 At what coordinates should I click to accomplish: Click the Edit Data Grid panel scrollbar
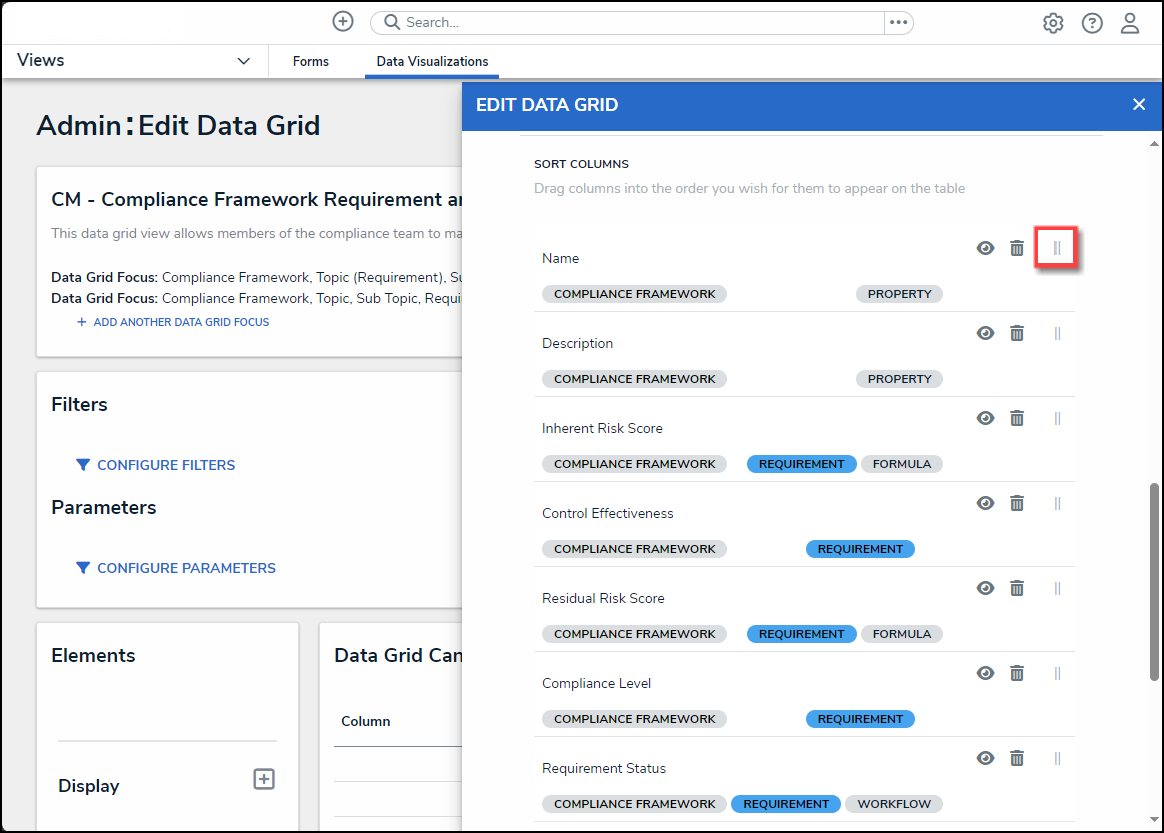point(1155,580)
